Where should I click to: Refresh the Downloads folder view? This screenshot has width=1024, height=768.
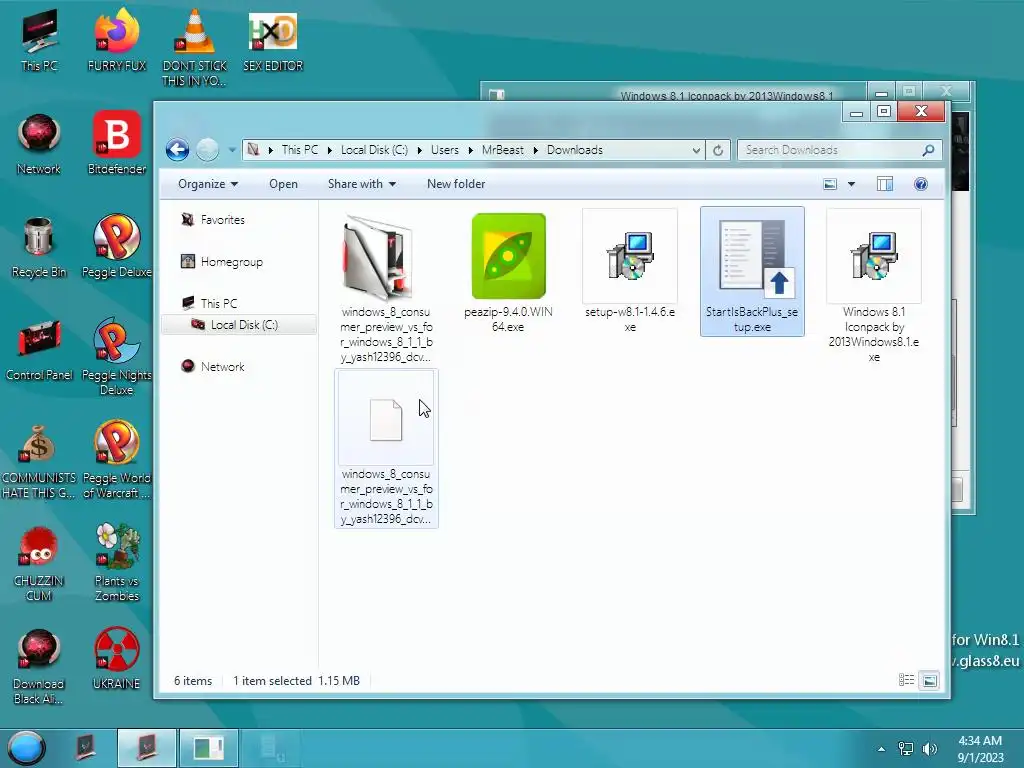coord(718,150)
